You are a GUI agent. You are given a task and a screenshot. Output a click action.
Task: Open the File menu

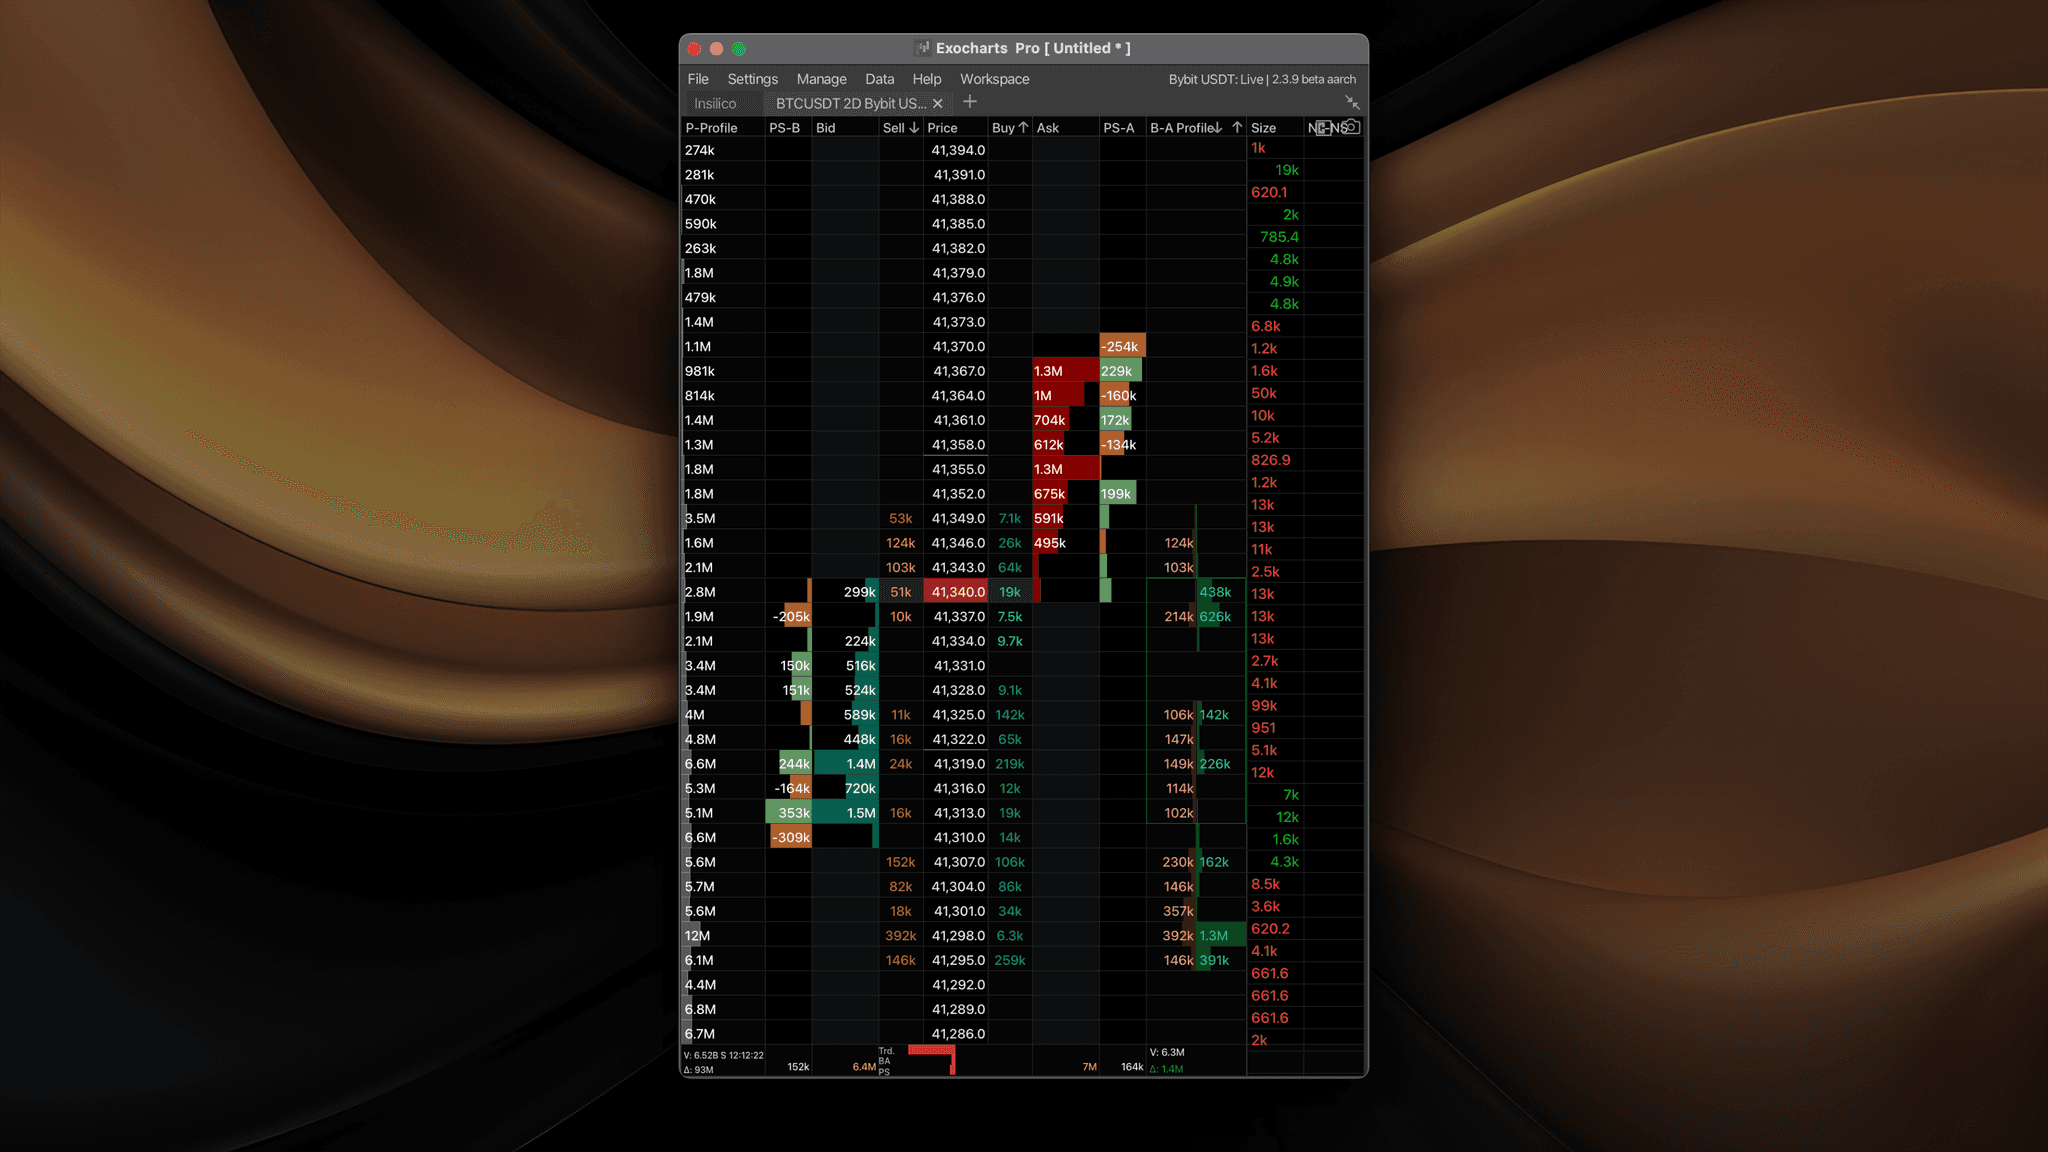pyautogui.click(x=698, y=79)
